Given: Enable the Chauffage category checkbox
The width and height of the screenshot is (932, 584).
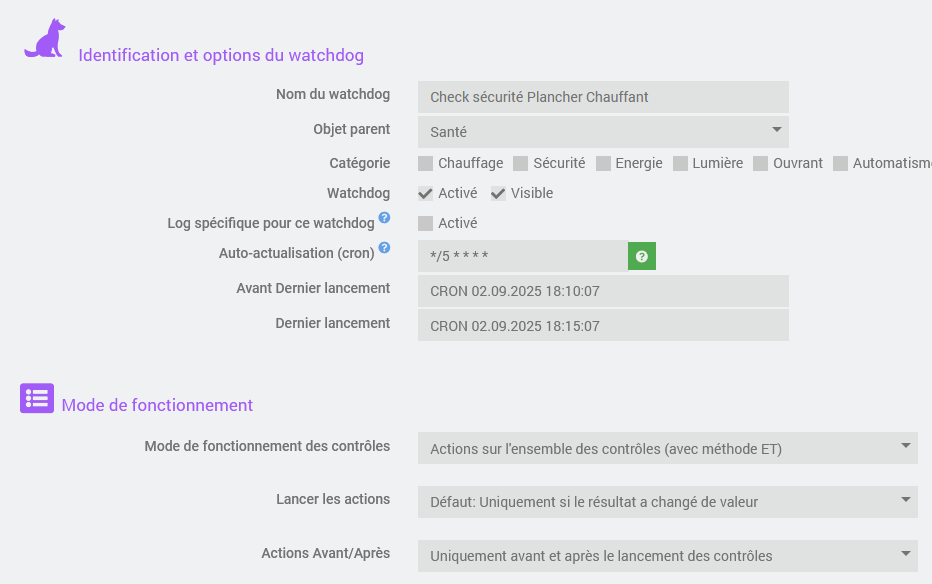Looking at the screenshot, I should [426, 163].
